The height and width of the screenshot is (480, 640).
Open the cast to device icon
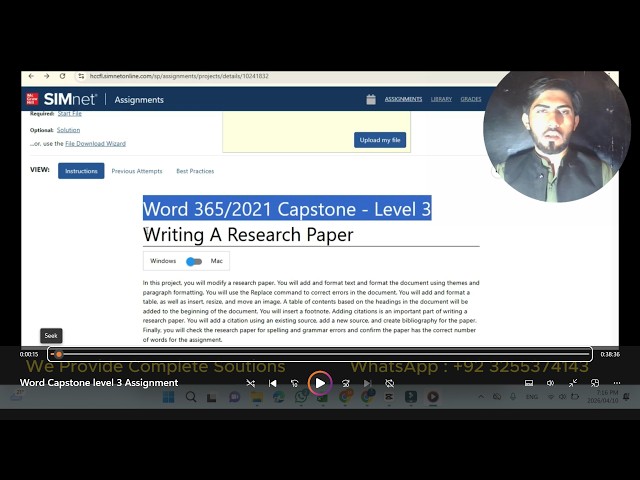[529, 383]
